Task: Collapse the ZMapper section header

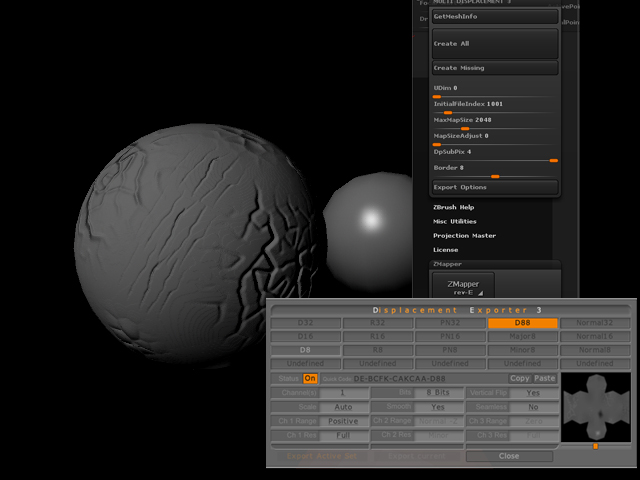Action: click(x=495, y=264)
